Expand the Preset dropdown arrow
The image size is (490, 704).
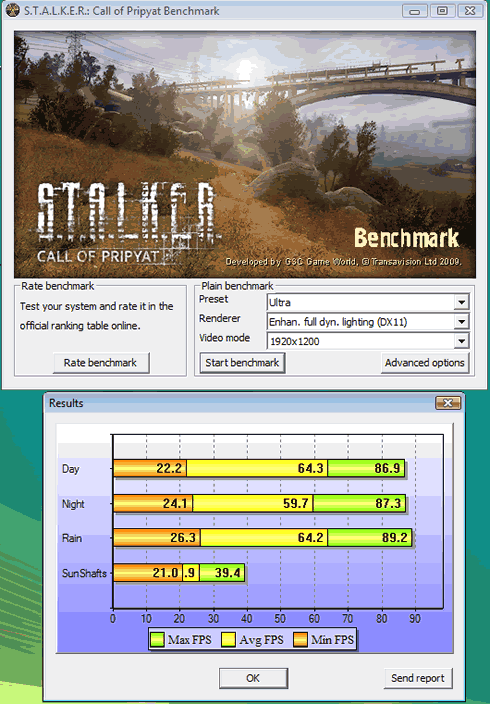tap(461, 302)
